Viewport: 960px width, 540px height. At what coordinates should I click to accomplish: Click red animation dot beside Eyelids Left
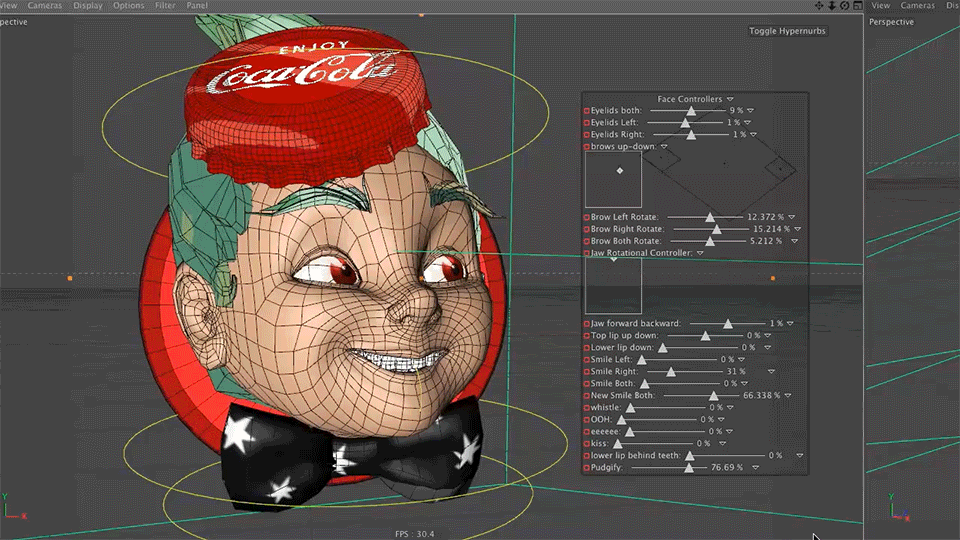point(587,122)
